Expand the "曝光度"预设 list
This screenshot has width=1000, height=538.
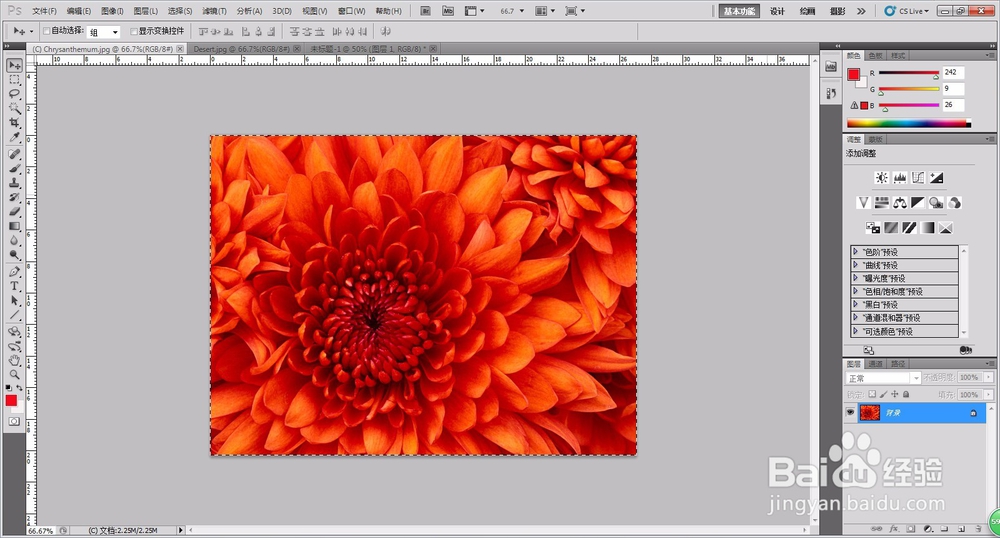coord(855,278)
